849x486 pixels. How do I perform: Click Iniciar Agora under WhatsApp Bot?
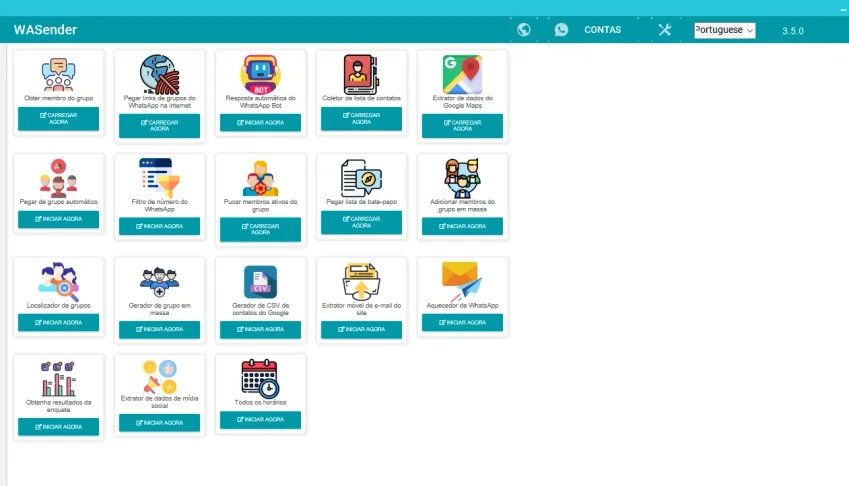tap(260, 122)
